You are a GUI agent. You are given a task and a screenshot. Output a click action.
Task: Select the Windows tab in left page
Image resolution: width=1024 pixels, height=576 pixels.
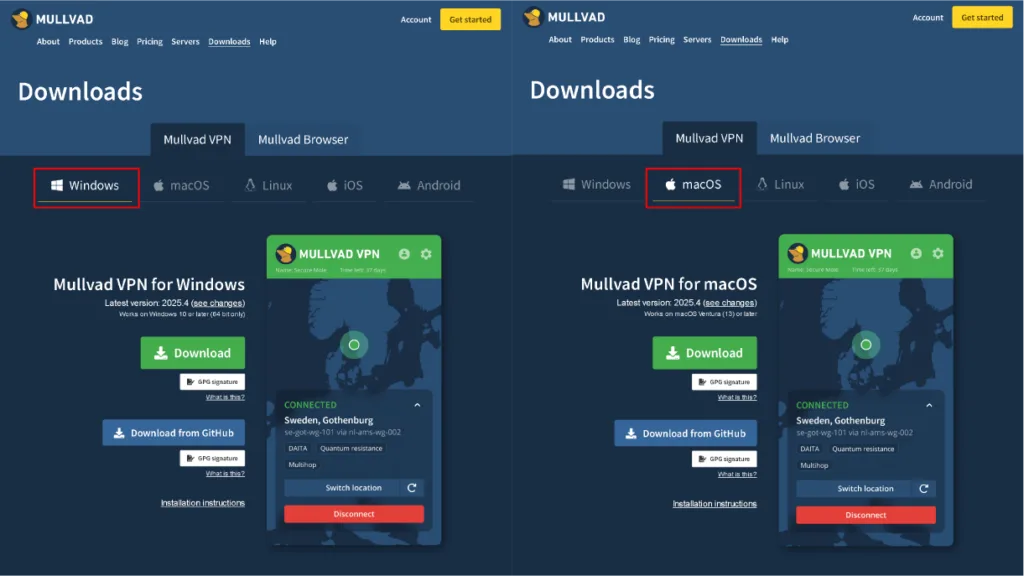pos(86,185)
